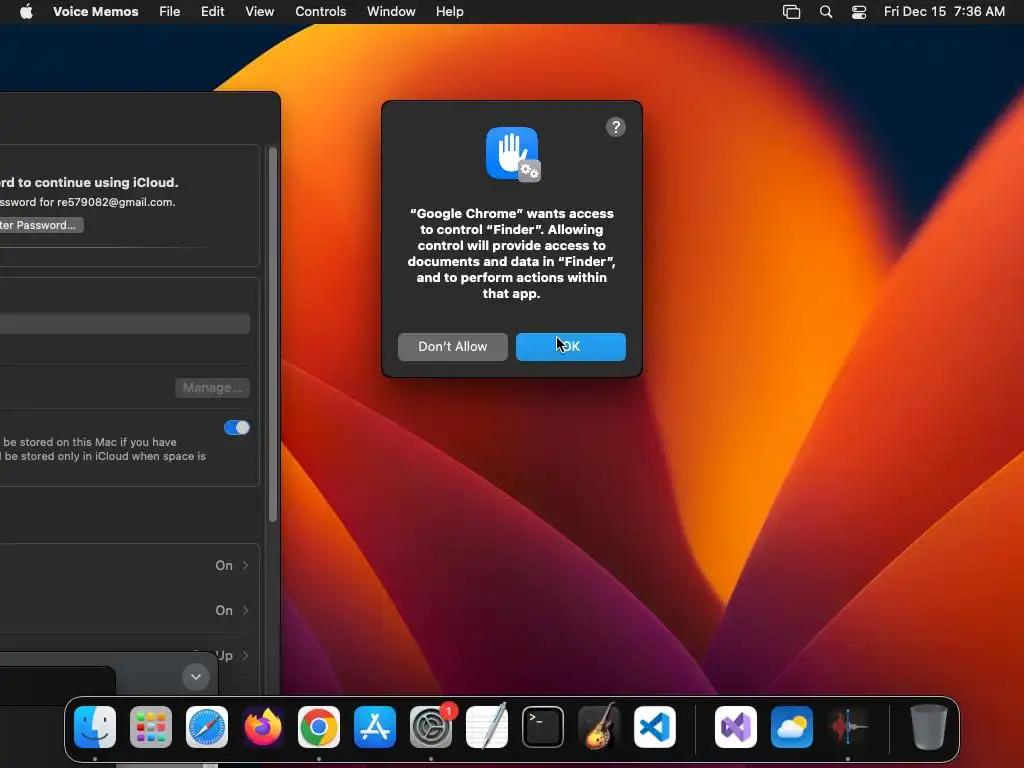Open Visual Studio from the Dock

point(736,727)
